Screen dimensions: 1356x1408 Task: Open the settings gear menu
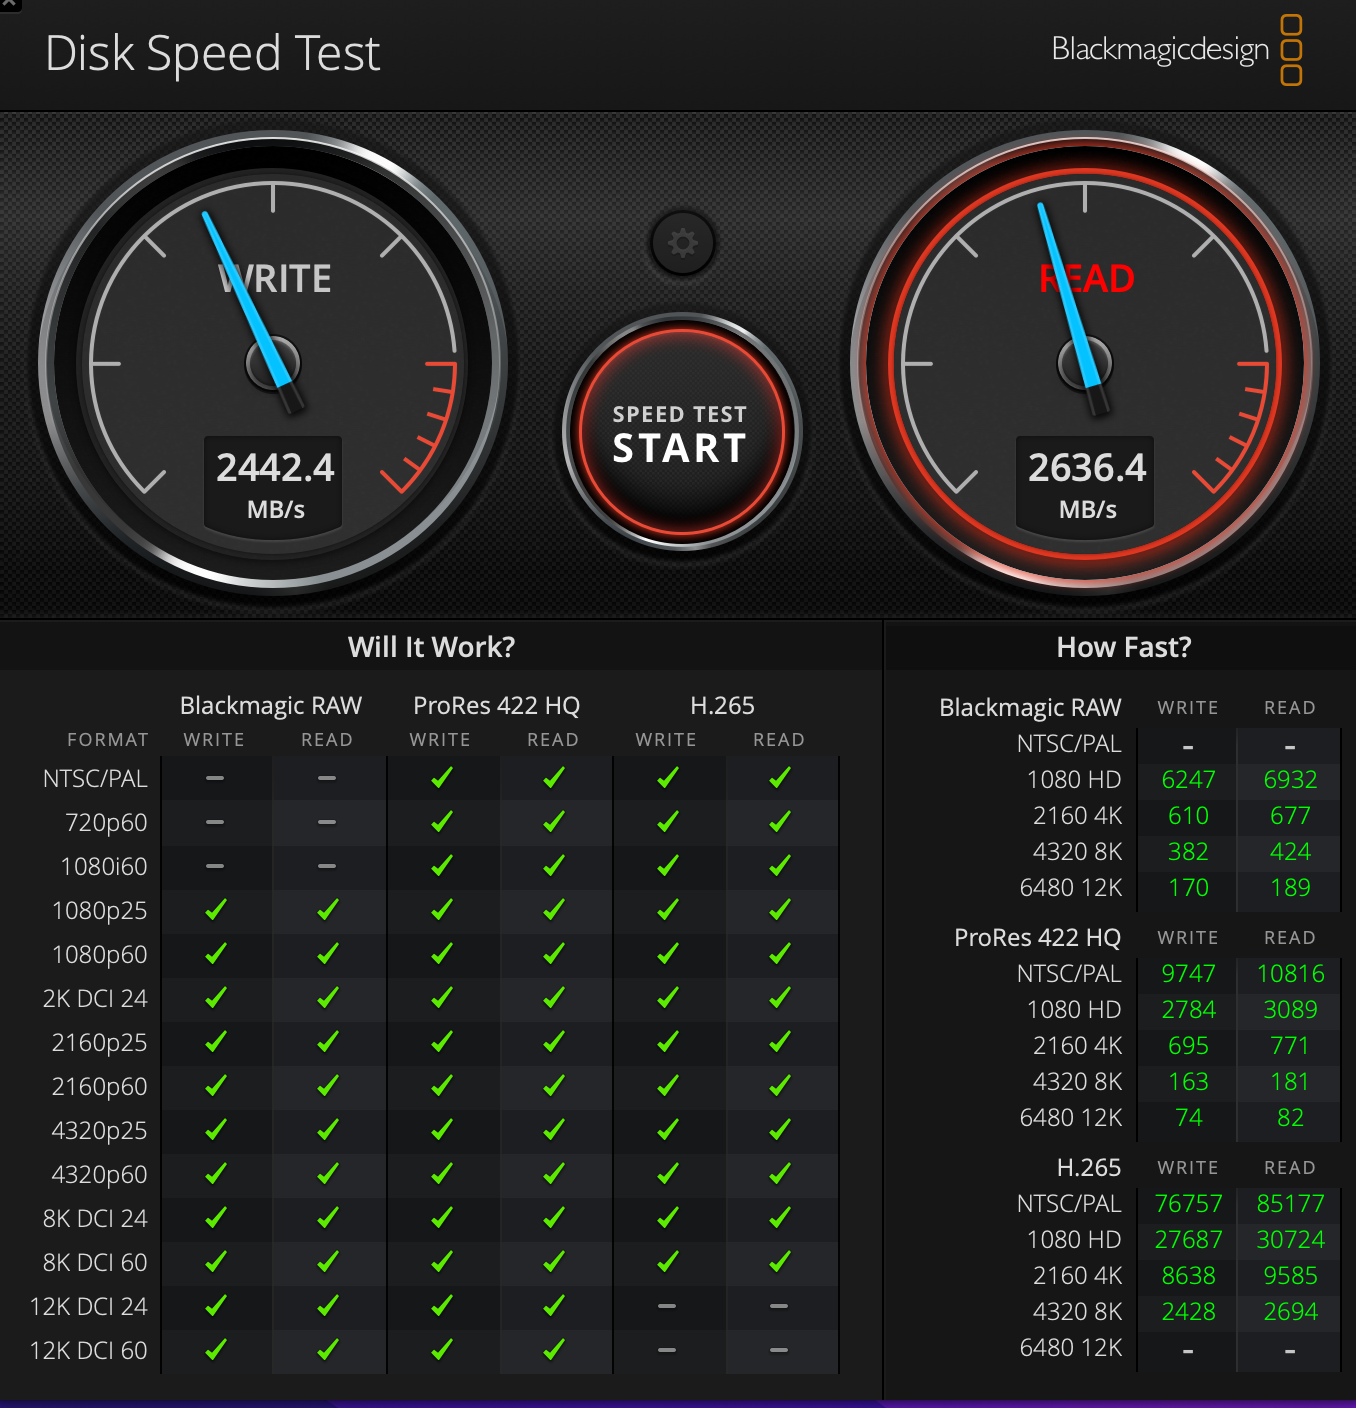tap(682, 243)
